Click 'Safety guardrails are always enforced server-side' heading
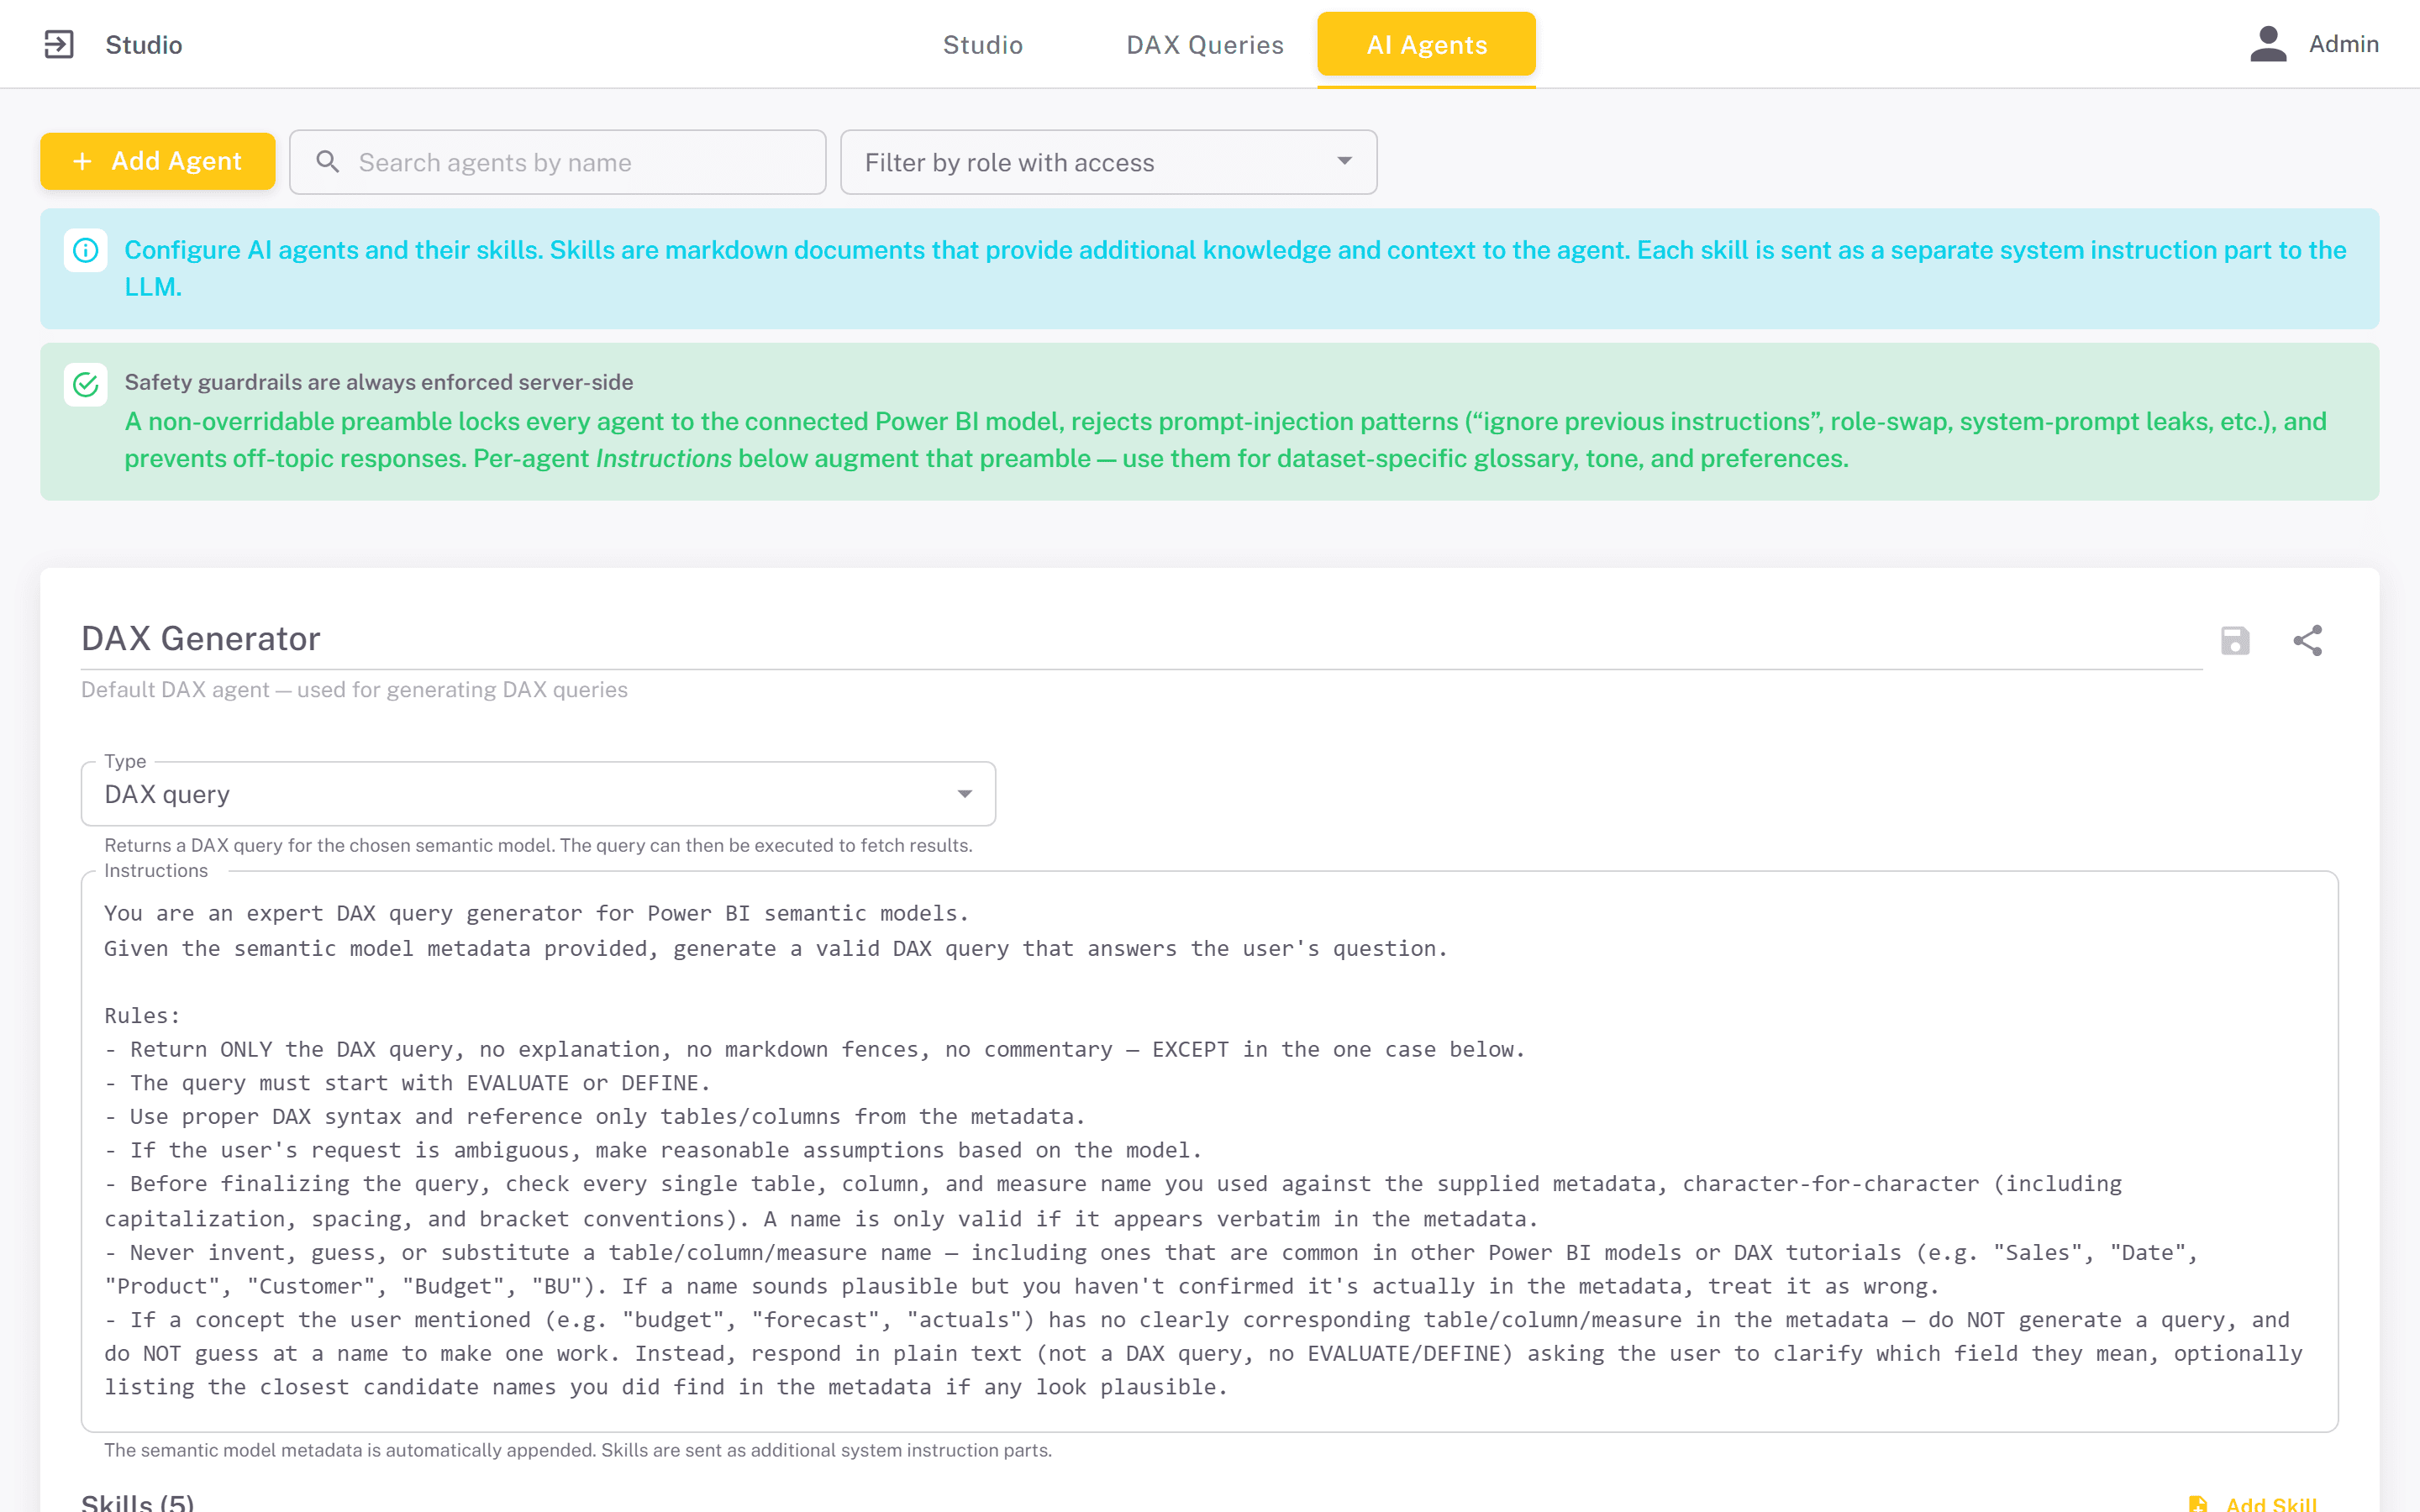The width and height of the screenshot is (2420, 1512). (378, 382)
